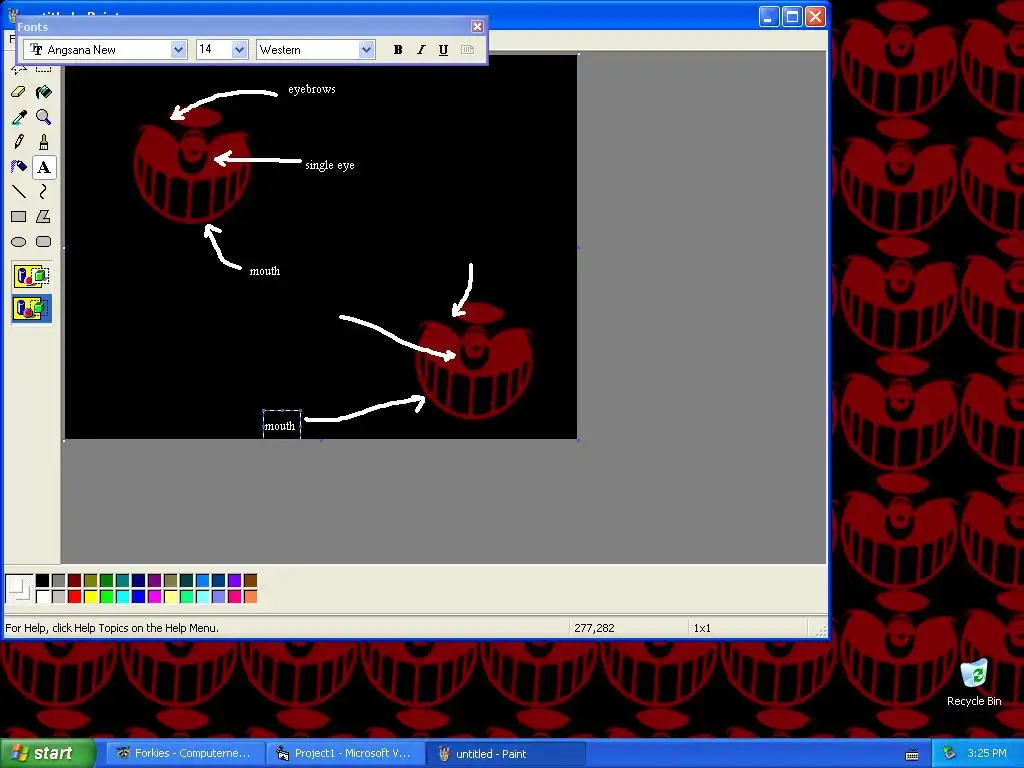This screenshot has height=768, width=1024.
Task: Choose the transparent background drawing option
Action: click(31, 308)
